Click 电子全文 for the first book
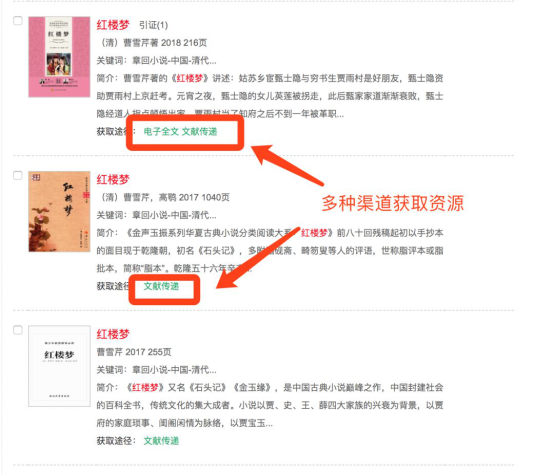This screenshot has height=476, width=554. (161, 131)
